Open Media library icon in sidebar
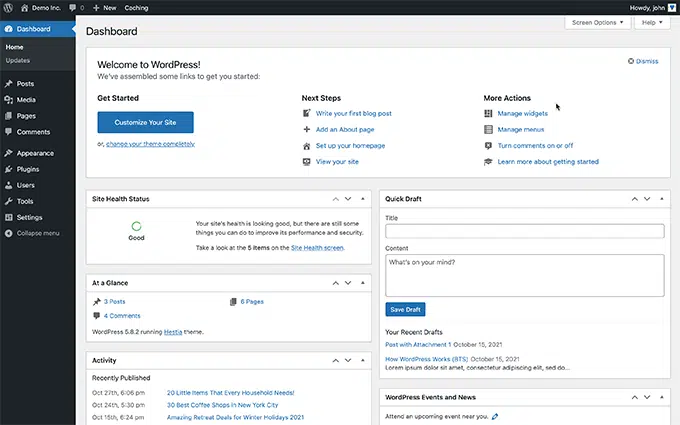The image size is (680, 425). pyautogui.click(x=8, y=100)
